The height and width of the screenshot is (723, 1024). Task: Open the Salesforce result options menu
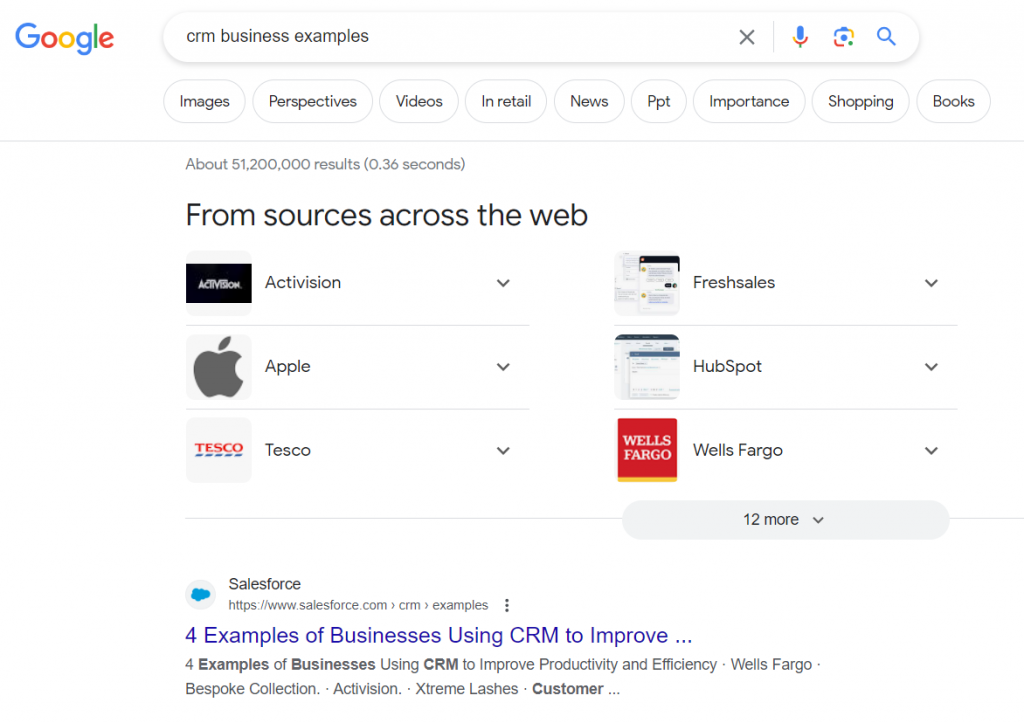point(507,605)
